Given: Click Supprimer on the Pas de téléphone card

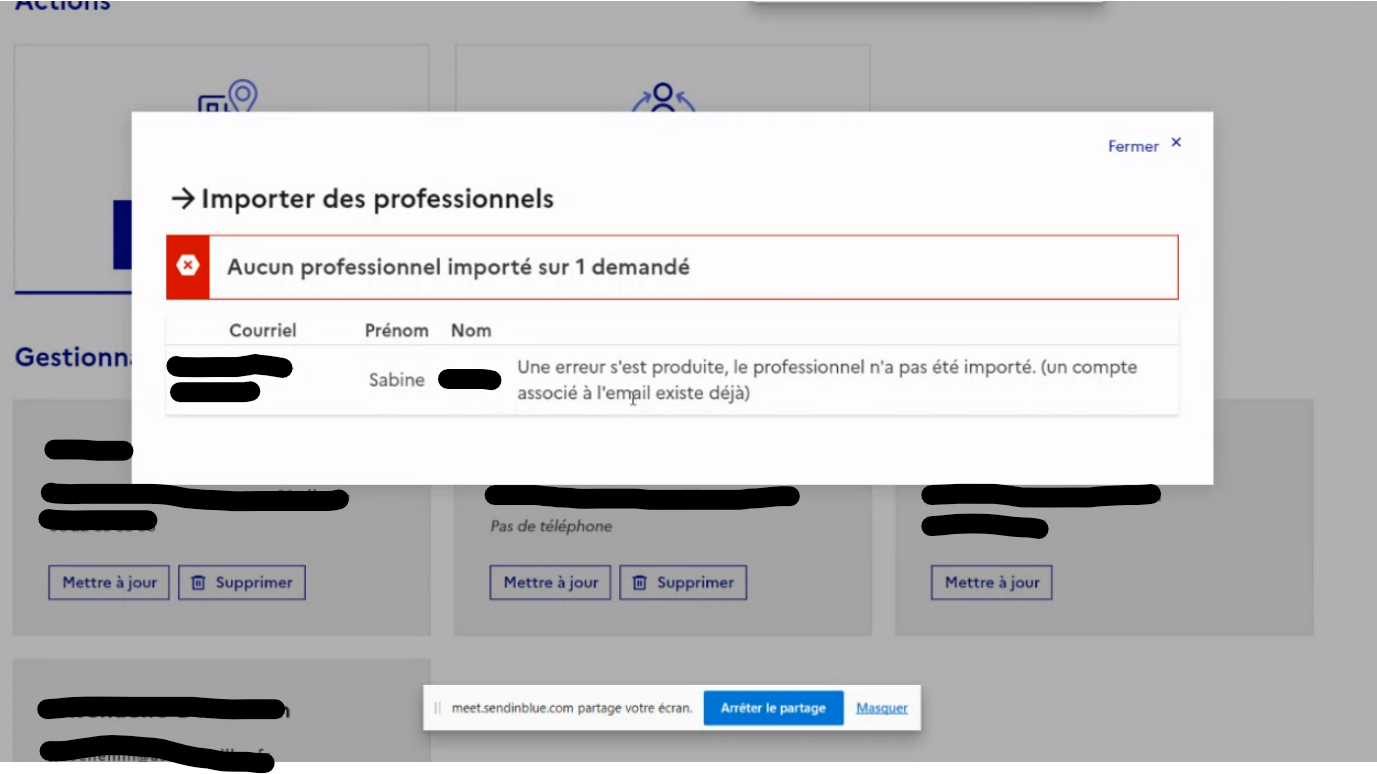Looking at the screenshot, I should (684, 582).
